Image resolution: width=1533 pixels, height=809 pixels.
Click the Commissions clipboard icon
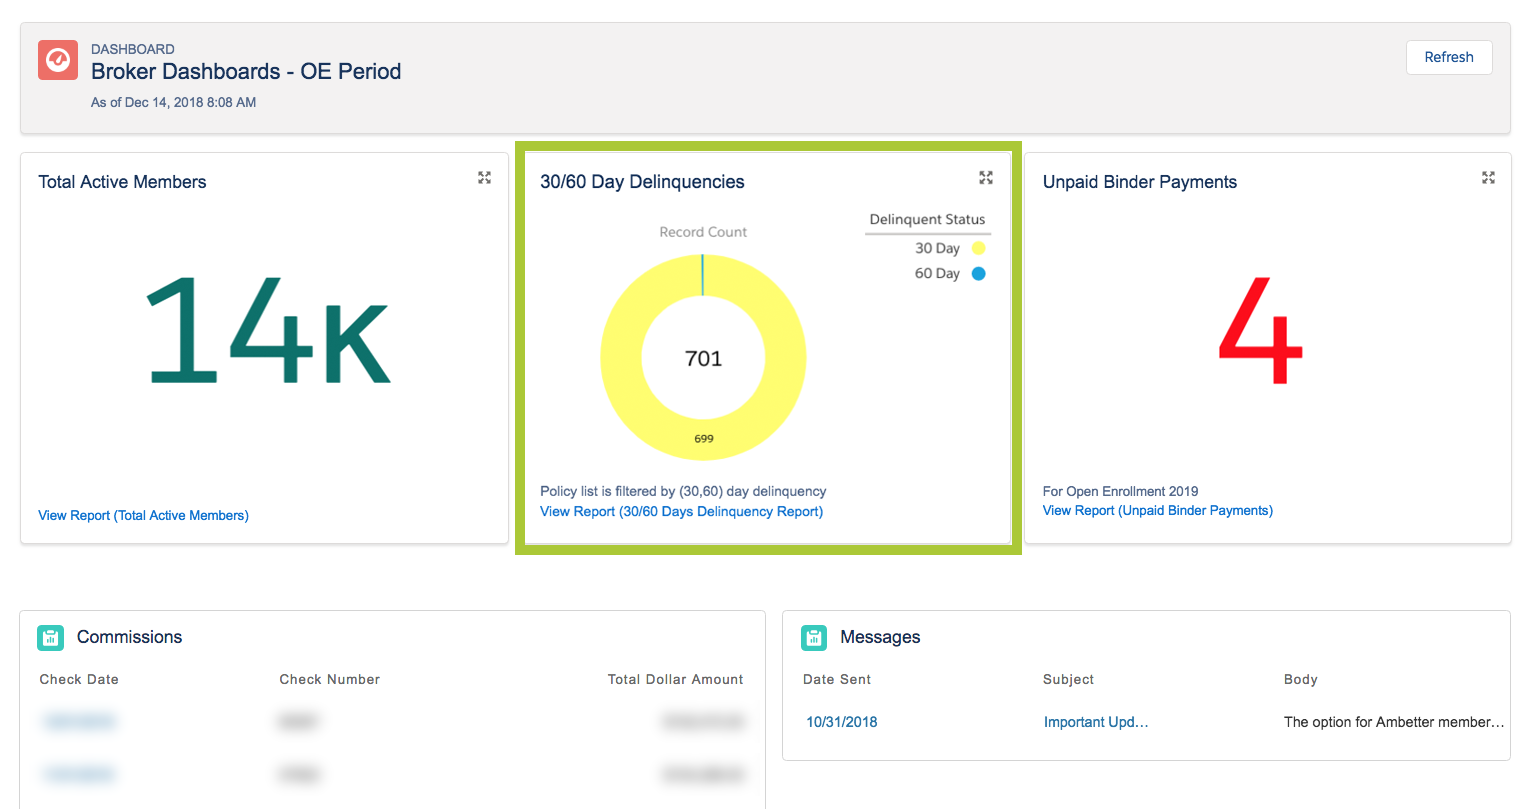point(50,638)
